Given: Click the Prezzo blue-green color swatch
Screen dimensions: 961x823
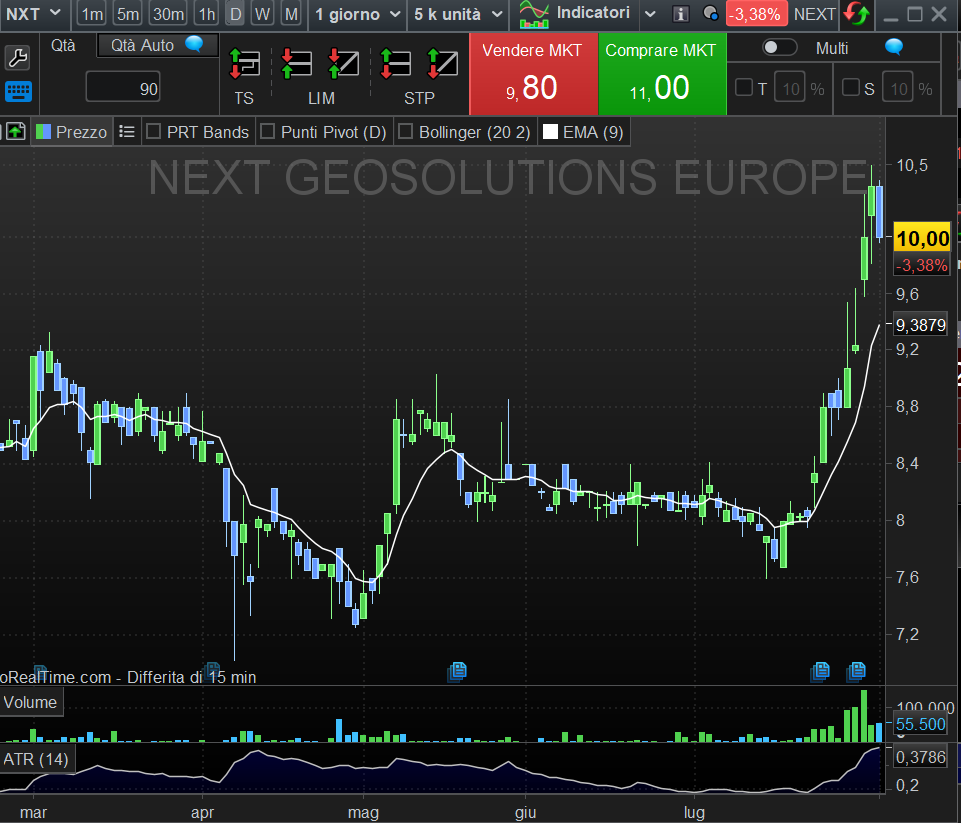Looking at the screenshot, I should (44, 132).
